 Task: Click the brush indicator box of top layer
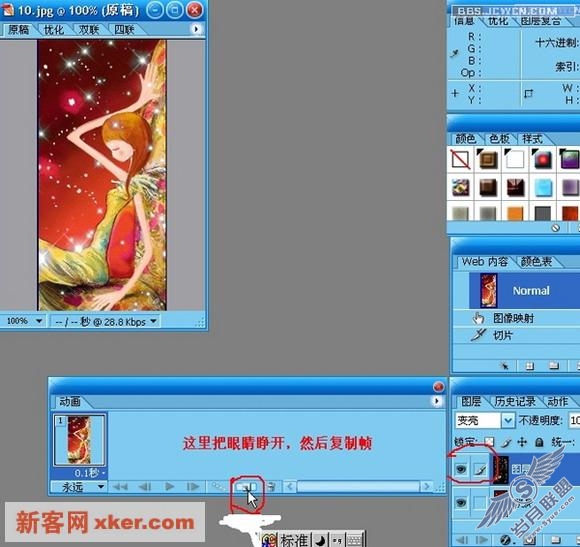click(480, 470)
